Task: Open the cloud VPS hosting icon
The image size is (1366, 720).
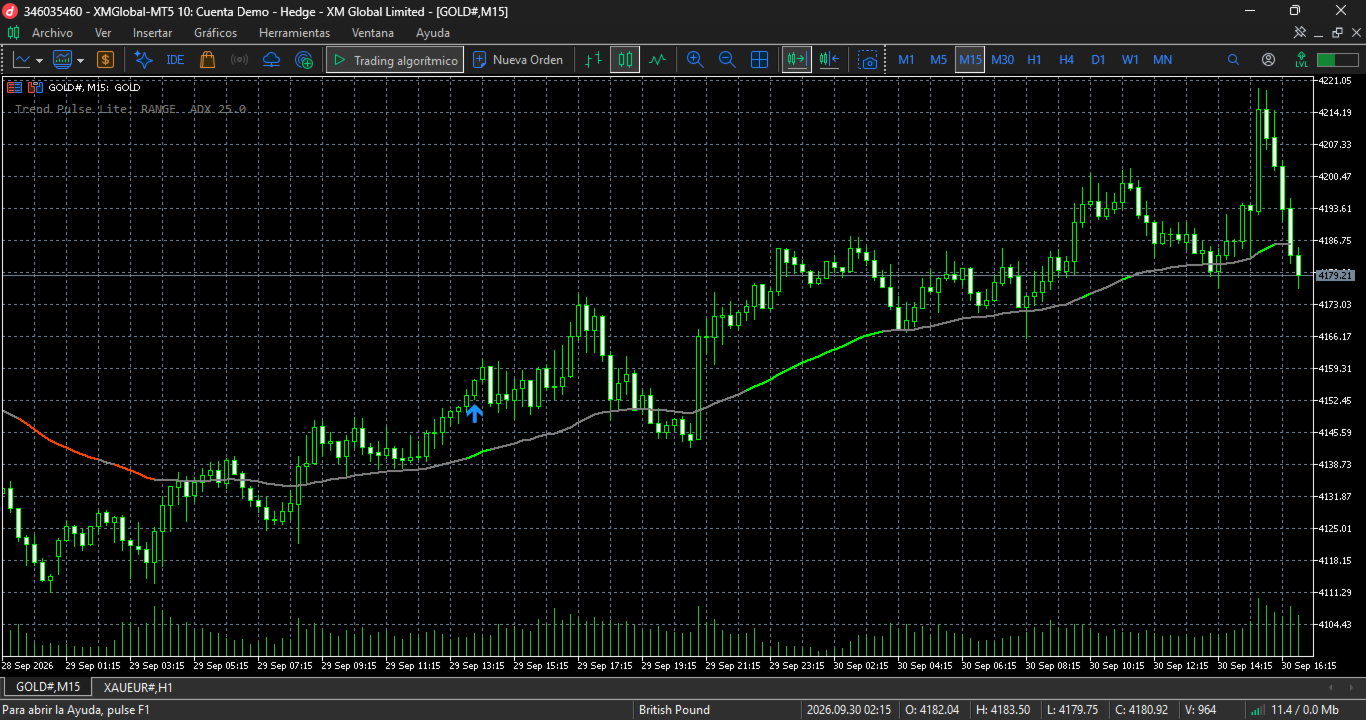Action: tap(271, 60)
